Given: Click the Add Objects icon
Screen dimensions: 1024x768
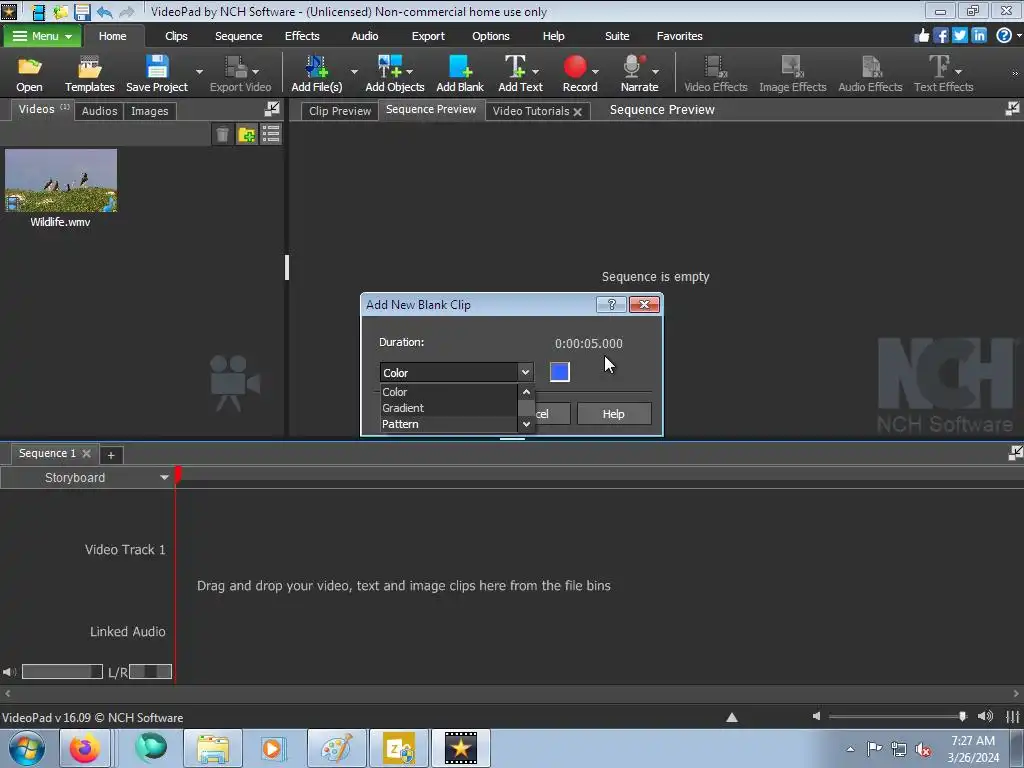Looking at the screenshot, I should [x=394, y=73].
